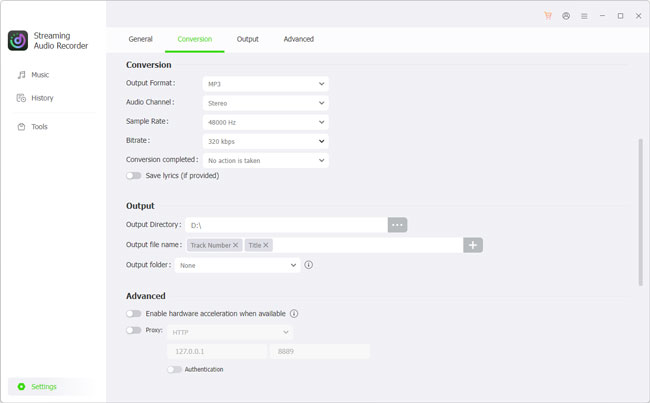Image resolution: width=650 pixels, height=403 pixels.
Task: Open the Conversion completed action dropdown
Action: (266, 160)
